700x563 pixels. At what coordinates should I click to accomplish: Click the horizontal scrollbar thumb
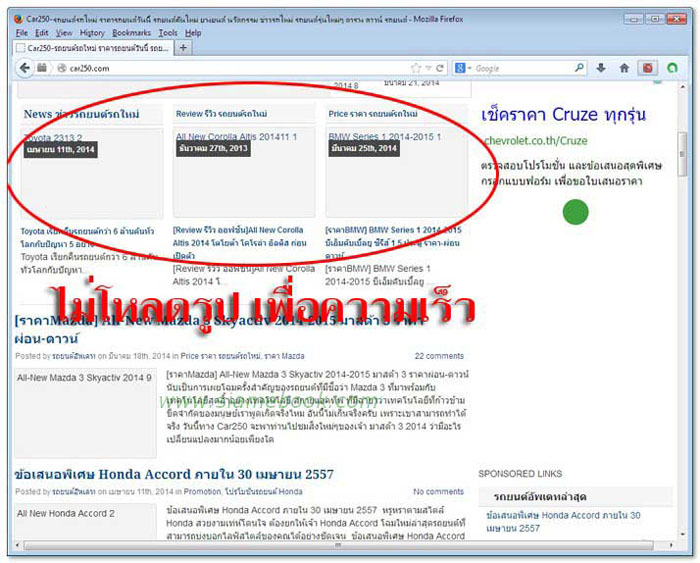338,545
